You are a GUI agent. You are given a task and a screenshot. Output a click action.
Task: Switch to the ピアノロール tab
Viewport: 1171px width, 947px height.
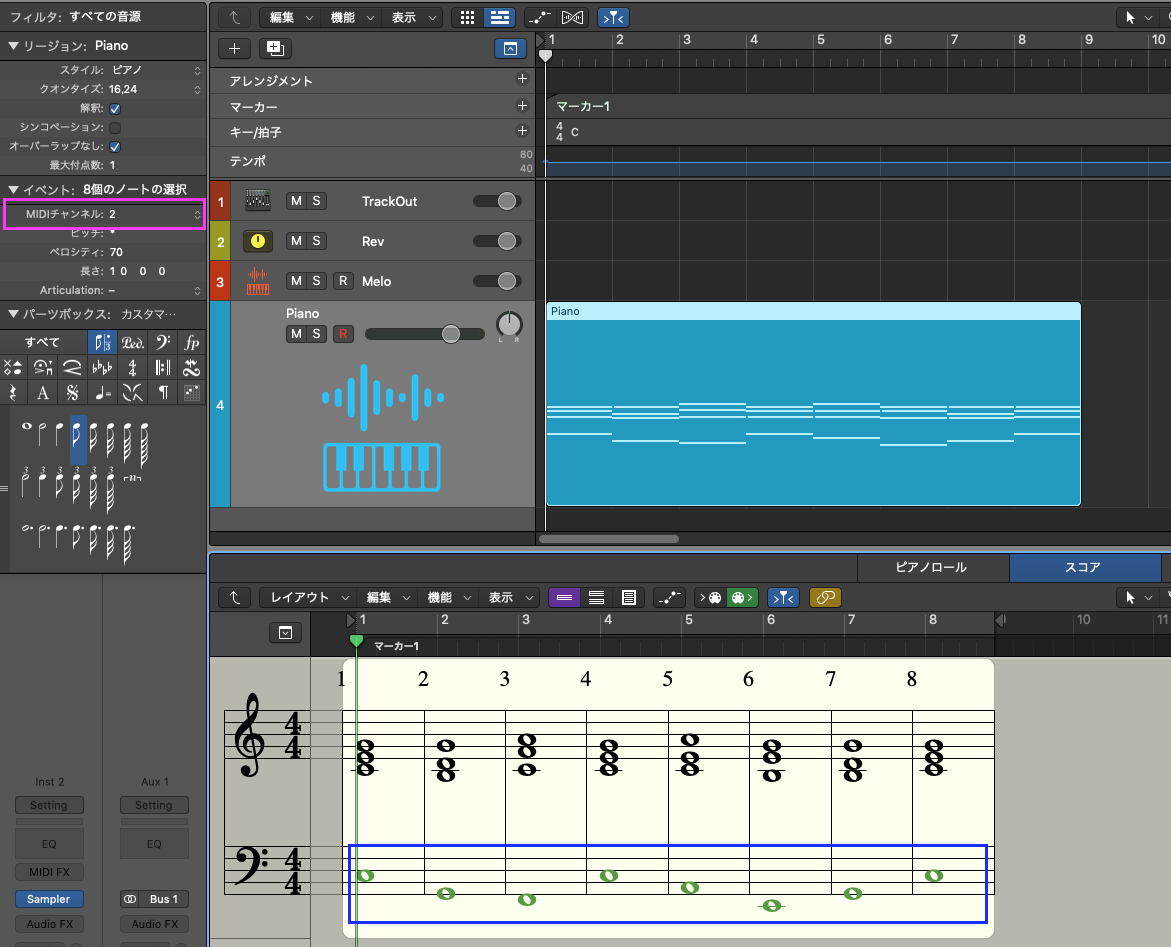[x=932, y=567]
